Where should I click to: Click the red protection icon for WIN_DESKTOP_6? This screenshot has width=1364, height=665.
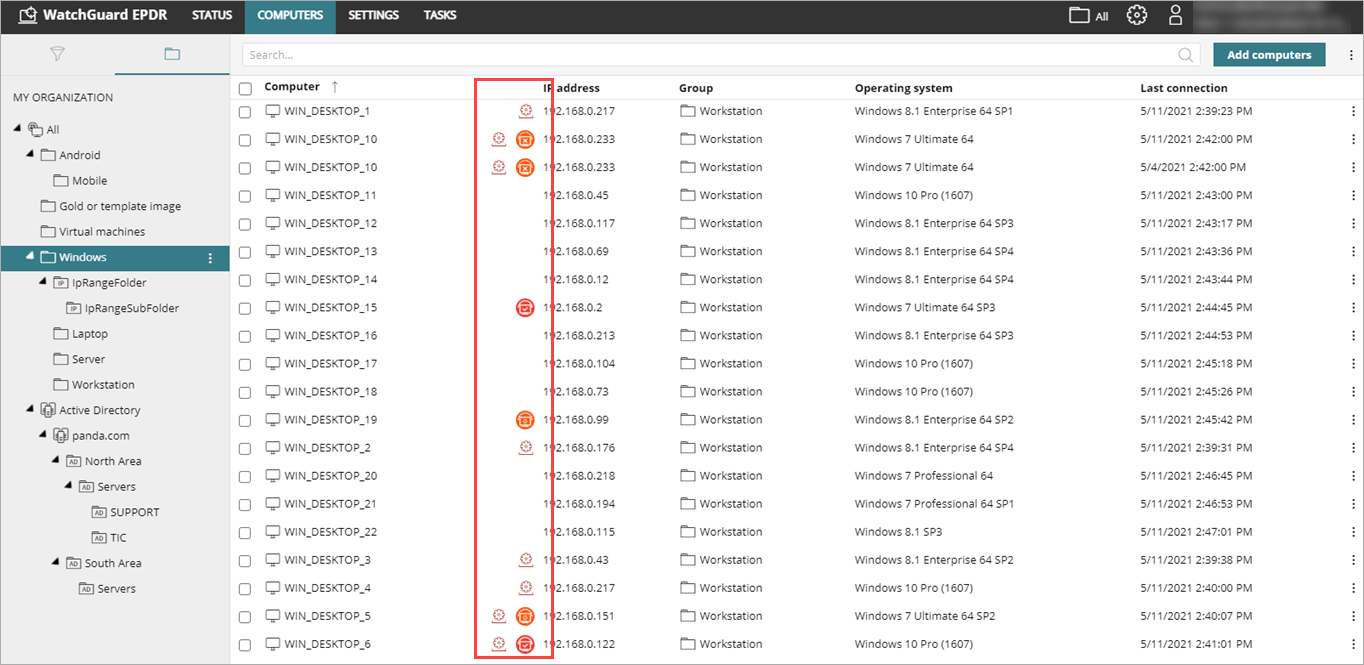pyautogui.click(x=525, y=643)
